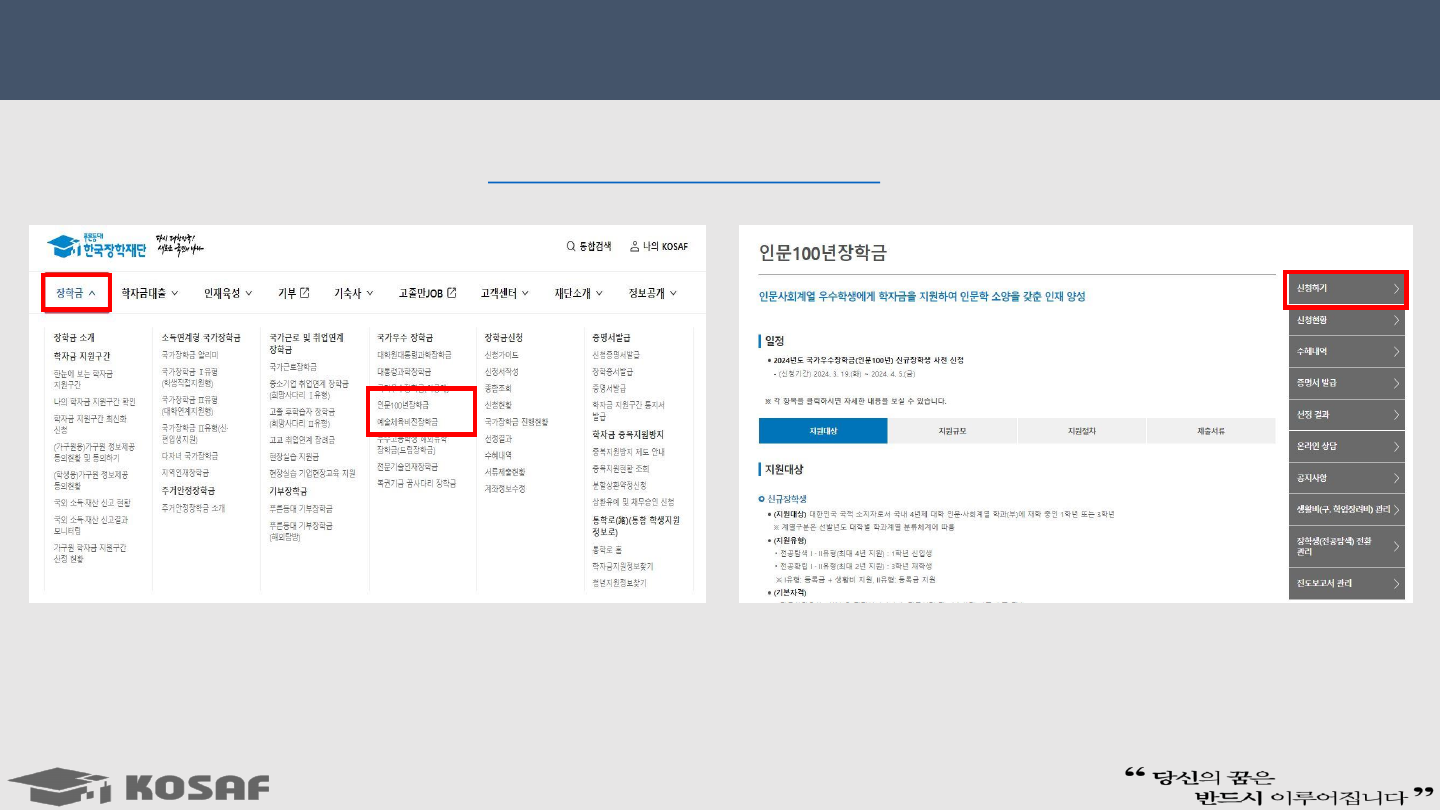Image resolution: width=1440 pixels, height=810 pixels.
Task: Open 나의 KOSAF user icon
Action: point(634,247)
